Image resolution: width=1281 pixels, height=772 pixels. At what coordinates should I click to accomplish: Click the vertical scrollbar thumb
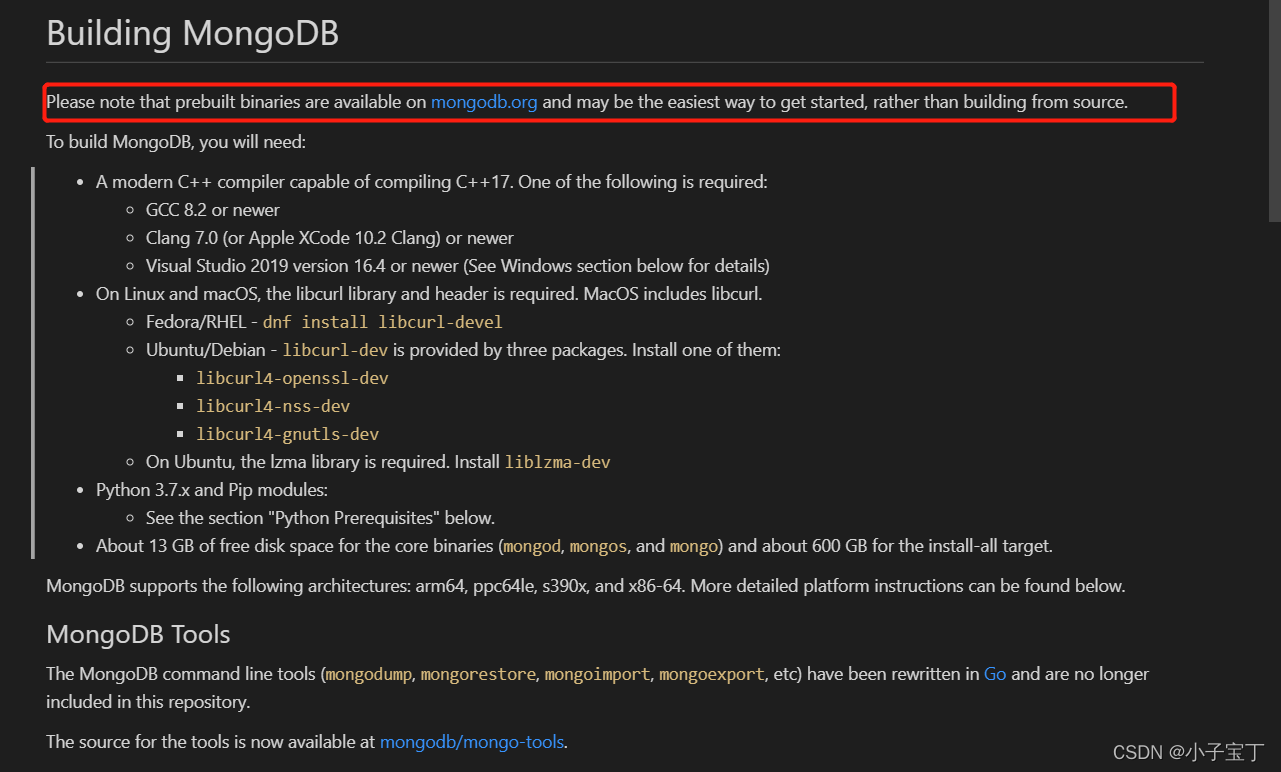click(1274, 110)
